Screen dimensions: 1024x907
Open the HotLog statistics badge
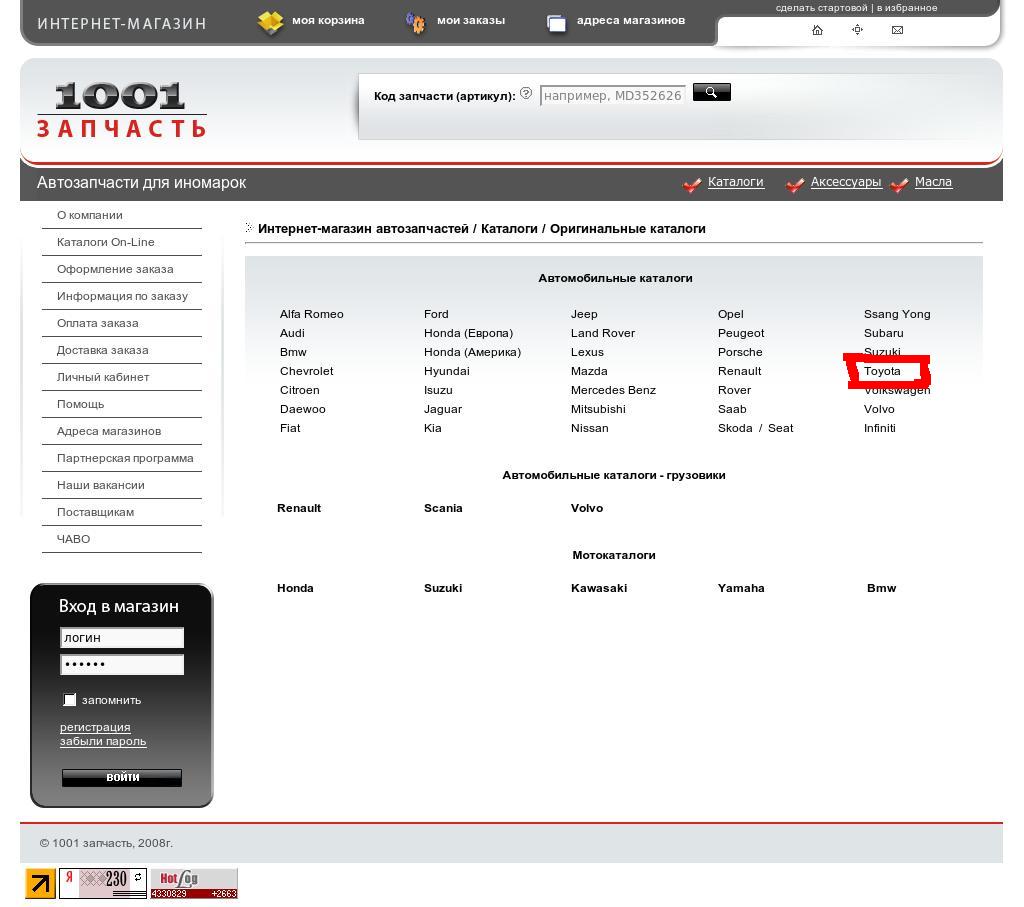(x=194, y=883)
